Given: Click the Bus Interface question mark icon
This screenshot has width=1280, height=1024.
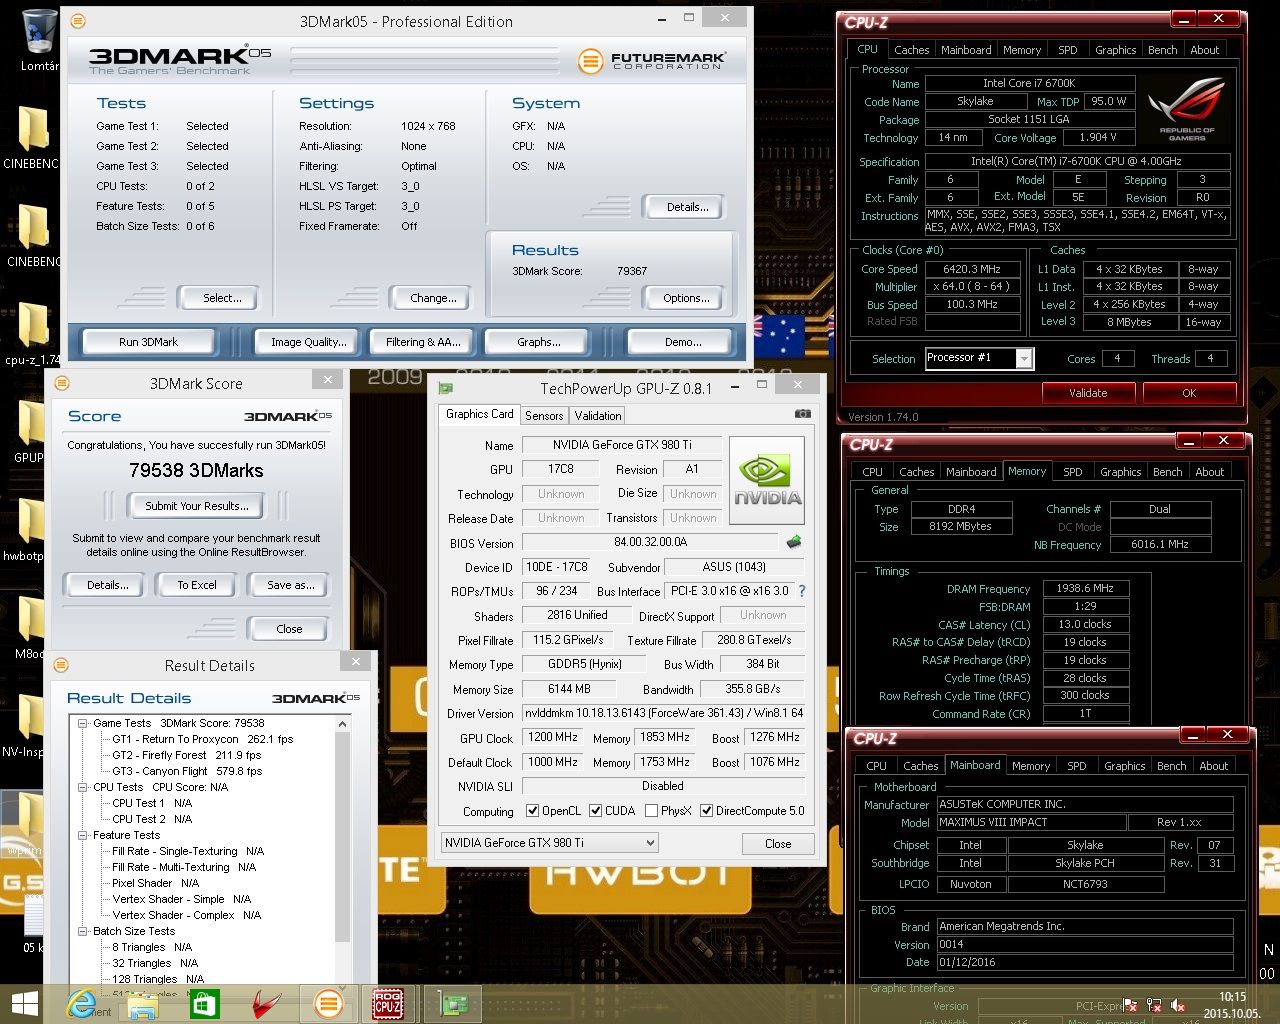Looking at the screenshot, I should point(802,591).
